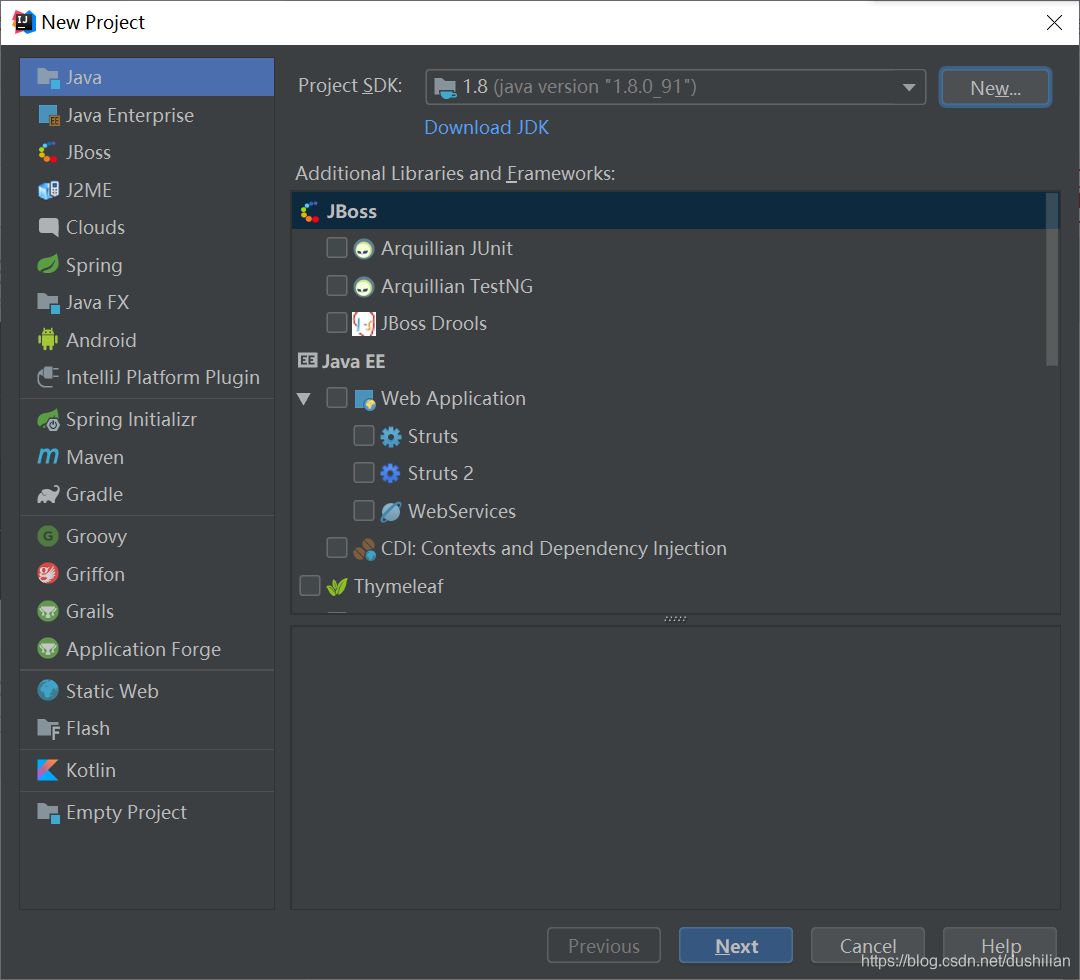Click the Griffon red icon
The width and height of the screenshot is (1080, 980).
pyautogui.click(x=48, y=574)
